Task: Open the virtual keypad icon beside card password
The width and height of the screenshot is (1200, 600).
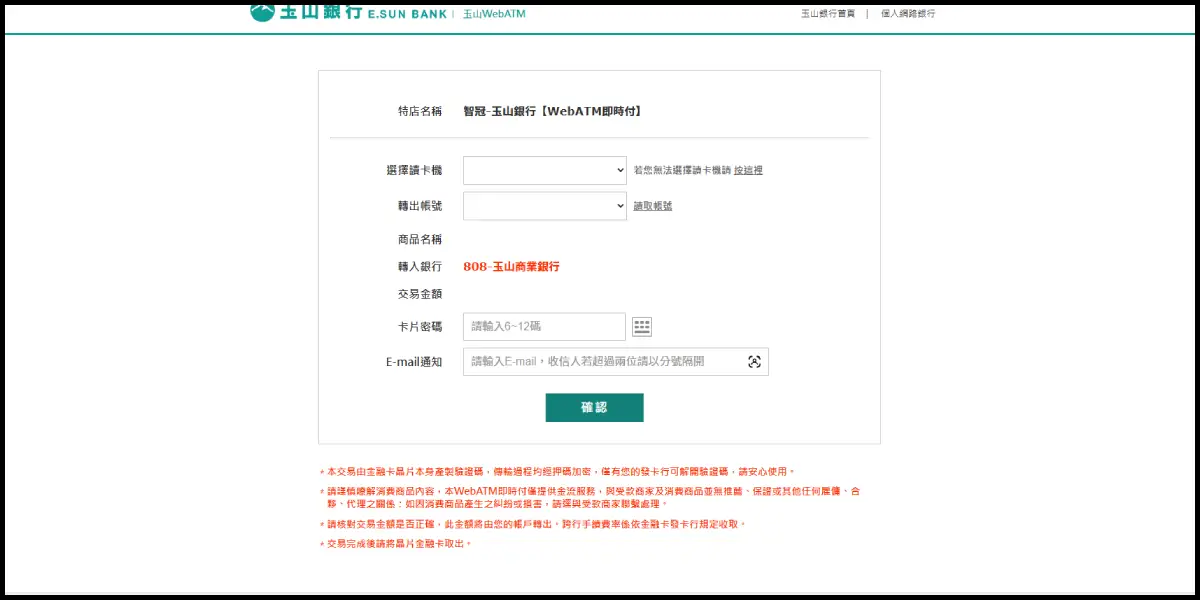Action: pos(642,327)
